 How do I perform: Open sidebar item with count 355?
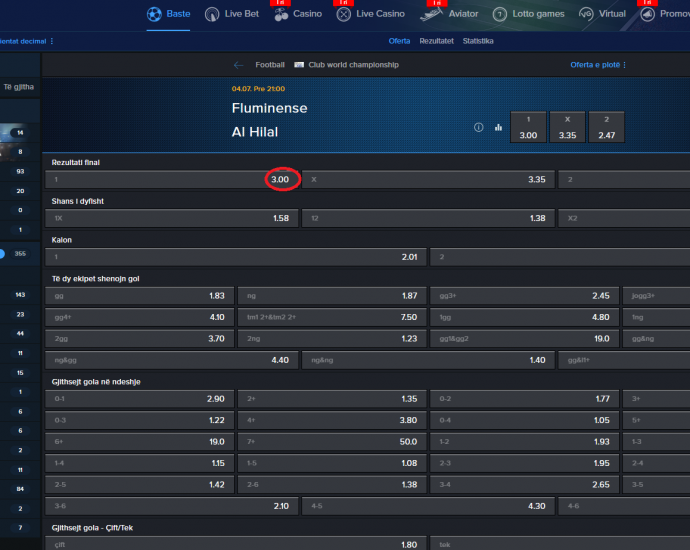20,254
